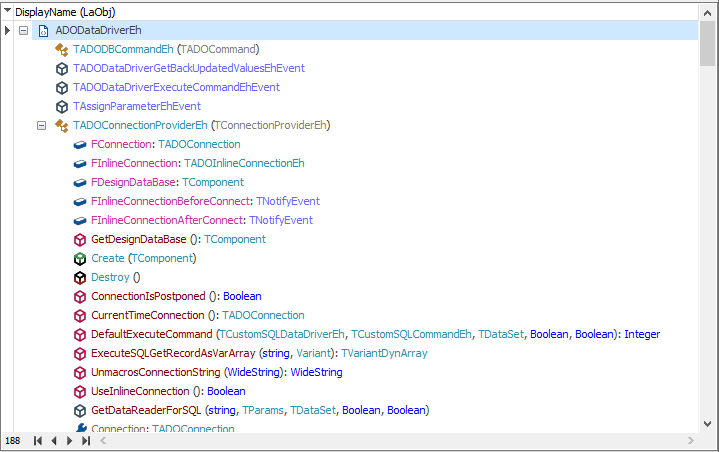The width and height of the screenshot is (719, 452).
Task: Click the current row indicator arrow
Action: pos(7,31)
